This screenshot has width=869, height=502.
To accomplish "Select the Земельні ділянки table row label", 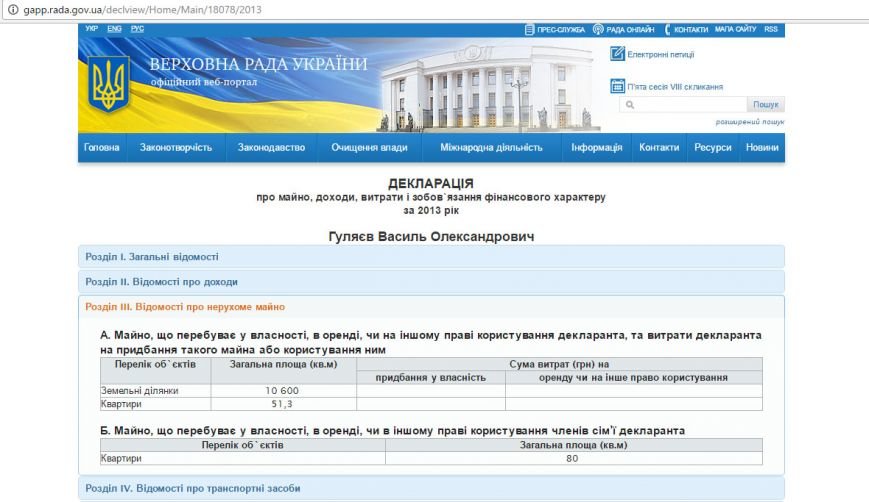I will 140,391.
